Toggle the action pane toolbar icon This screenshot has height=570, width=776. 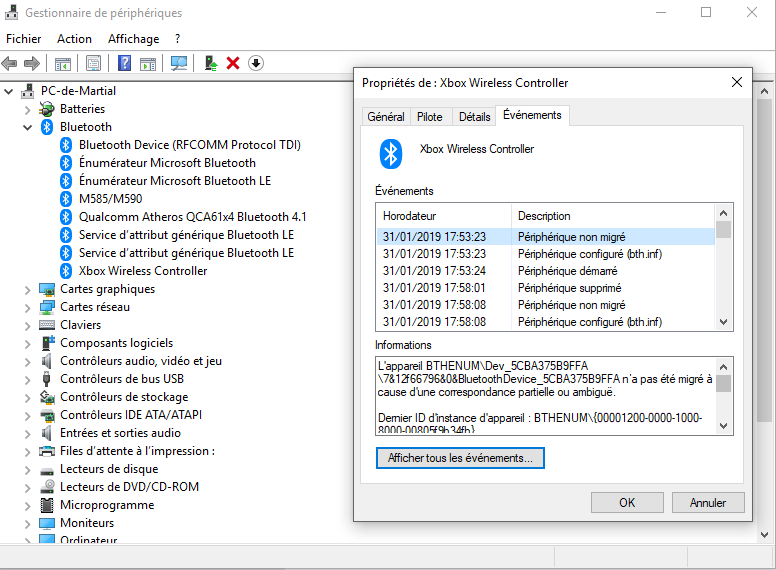pyautogui.click(x=148, y=63)
